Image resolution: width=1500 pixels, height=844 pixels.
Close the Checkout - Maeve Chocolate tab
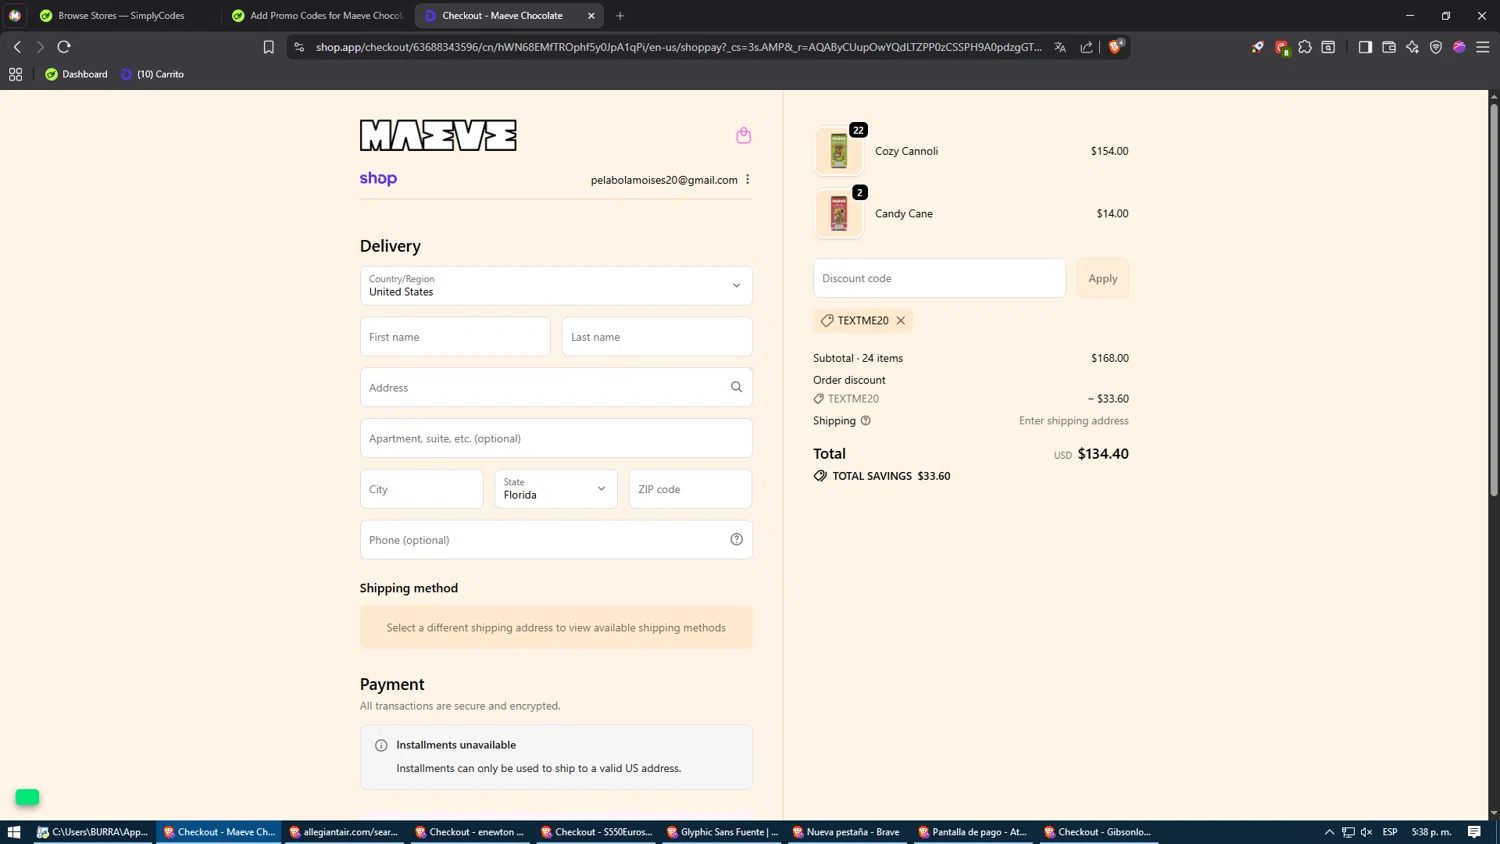point(591,16)
